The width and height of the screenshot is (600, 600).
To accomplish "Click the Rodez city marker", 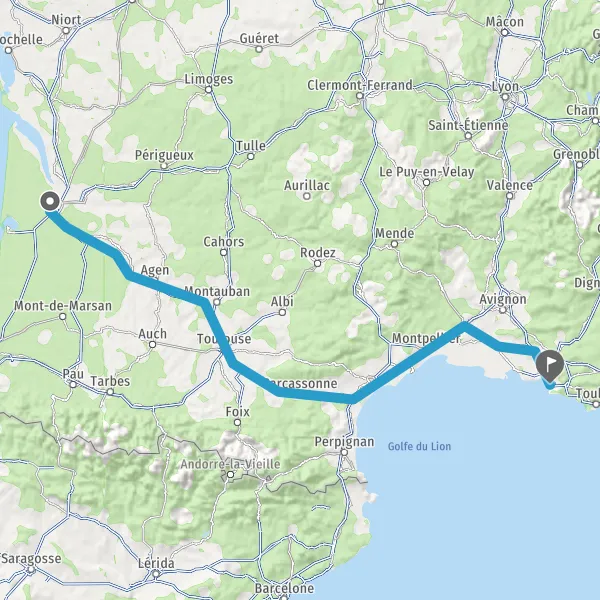I will pyautogui.click(x=317, y=264).
